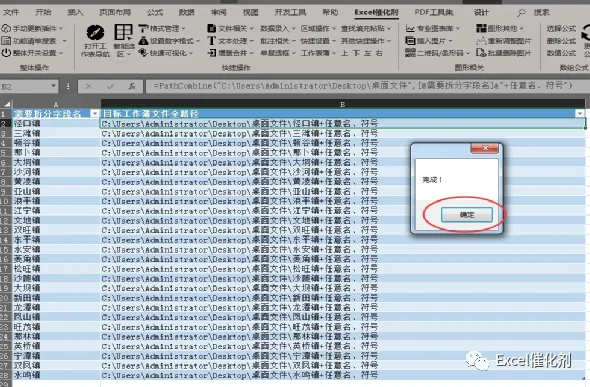Image resolution: width=590 pixels, height=387 pixels.
Task: Click the 批量删除图片 icon
Action: pyautogui.click(x=481, y=53)
